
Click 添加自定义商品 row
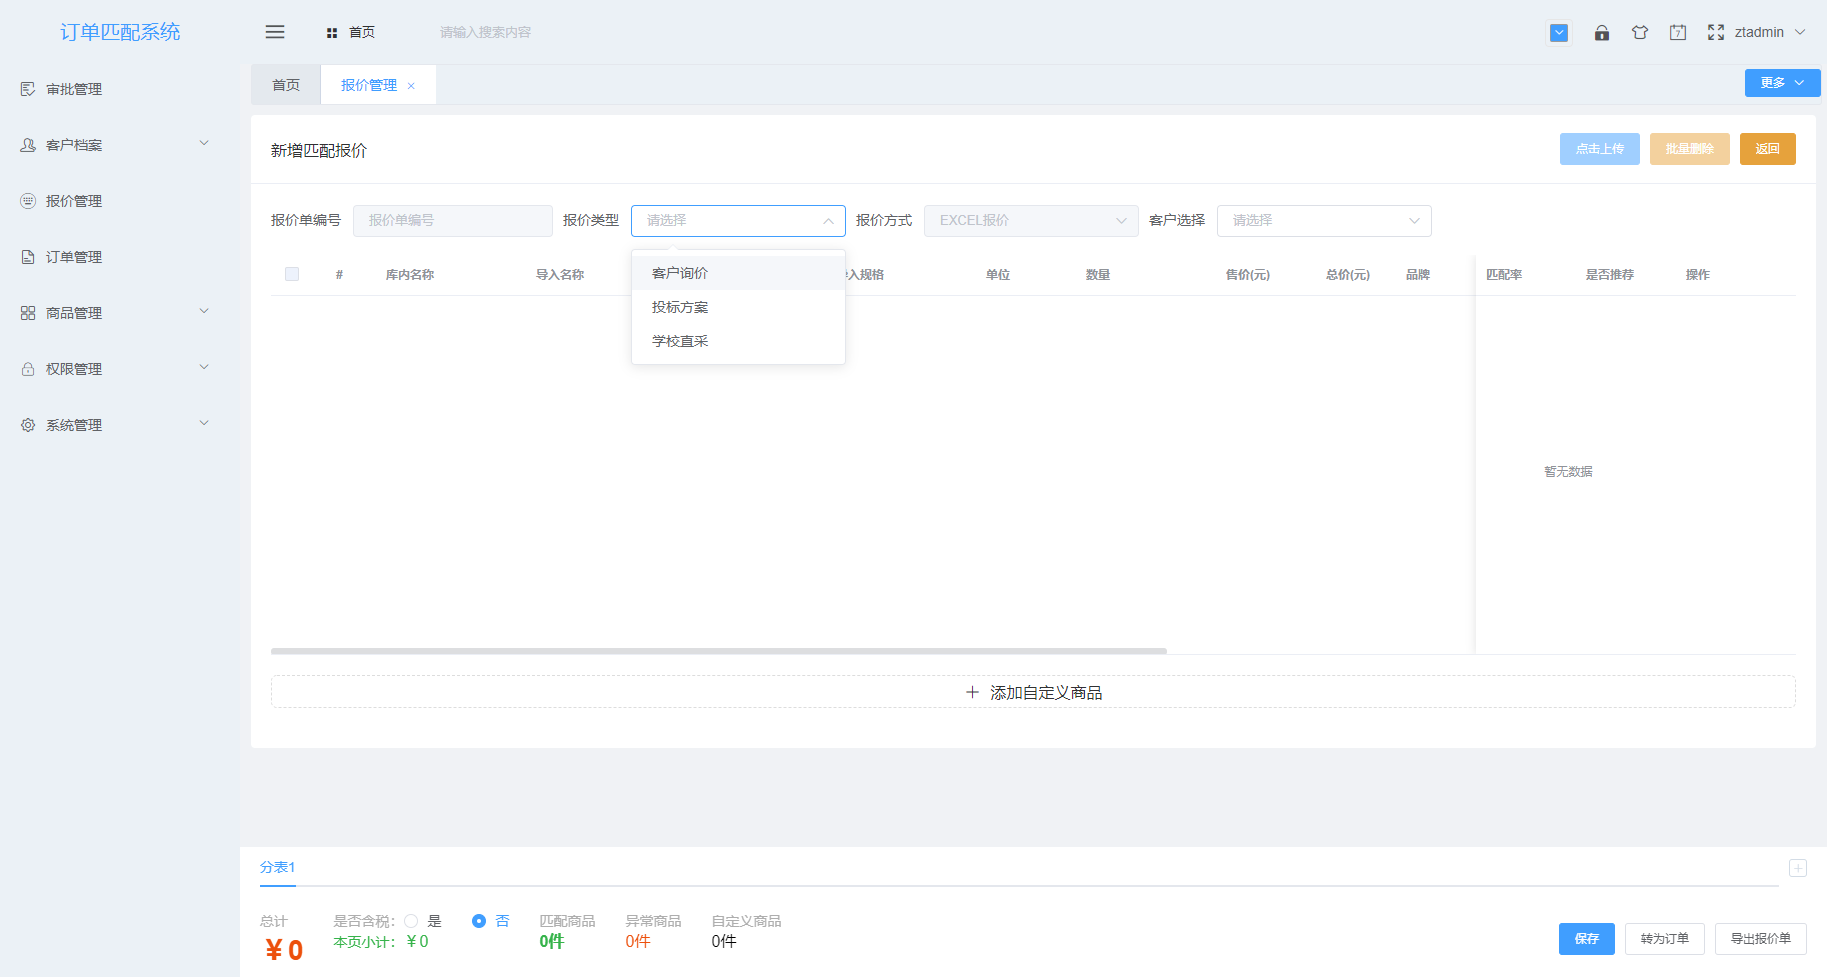[x=1033, y=692]
